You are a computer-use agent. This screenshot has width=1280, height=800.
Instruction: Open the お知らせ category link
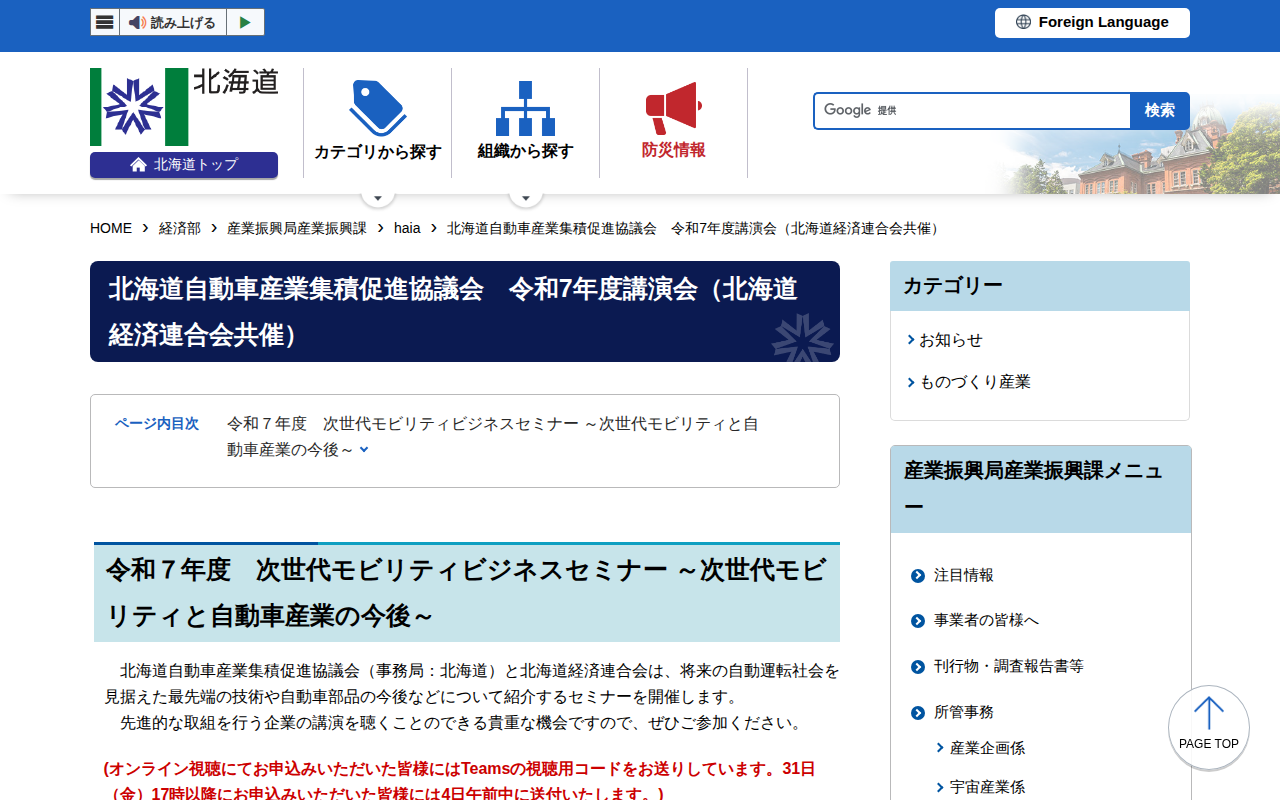point(951,340)
